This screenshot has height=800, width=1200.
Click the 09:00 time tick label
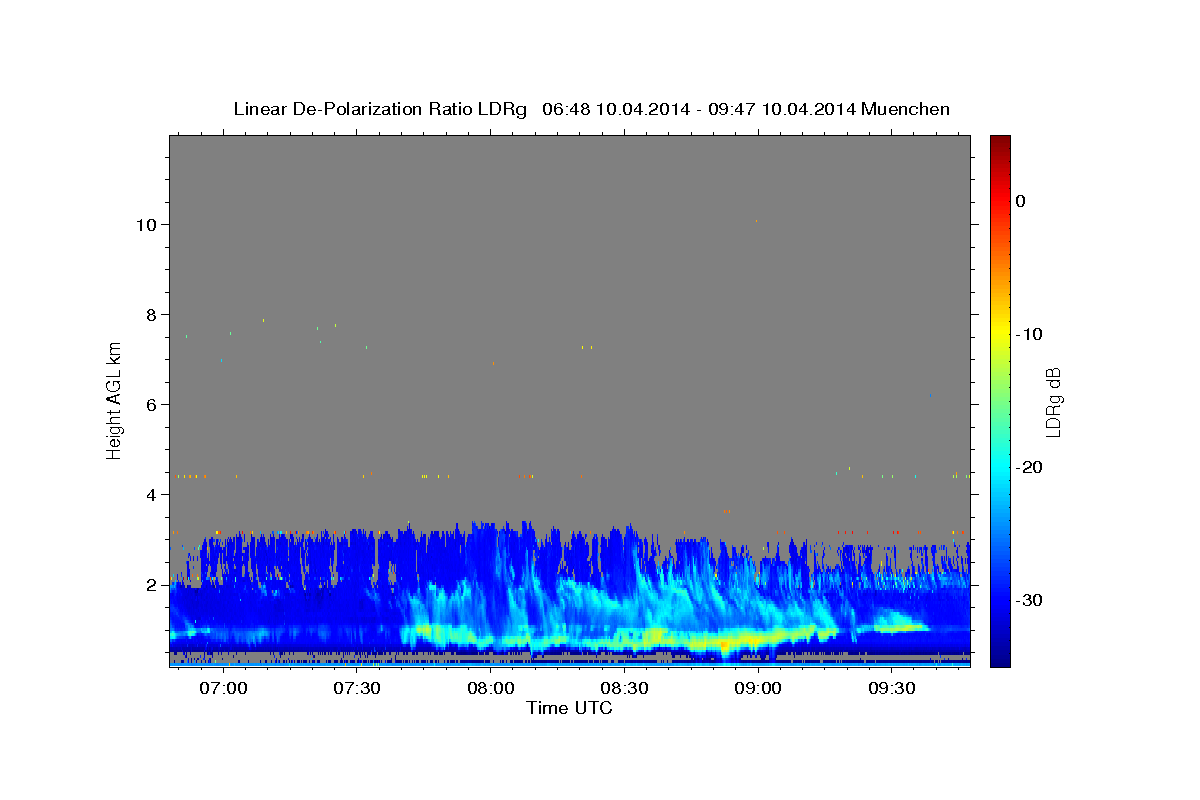(758, 689)
